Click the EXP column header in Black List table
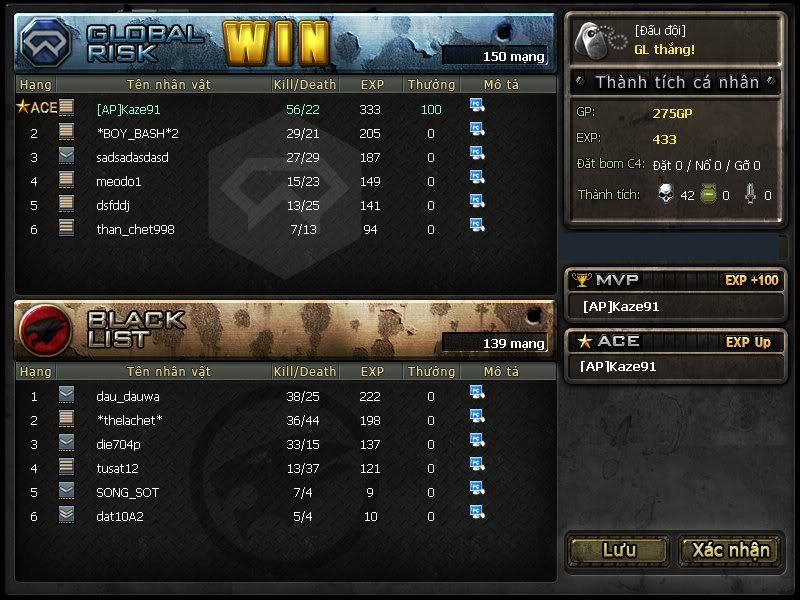The image size is (800, 600). tap(372, 371)
